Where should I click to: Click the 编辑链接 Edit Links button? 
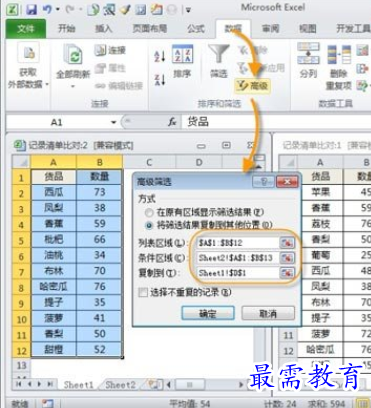click(x=119, y=86)
